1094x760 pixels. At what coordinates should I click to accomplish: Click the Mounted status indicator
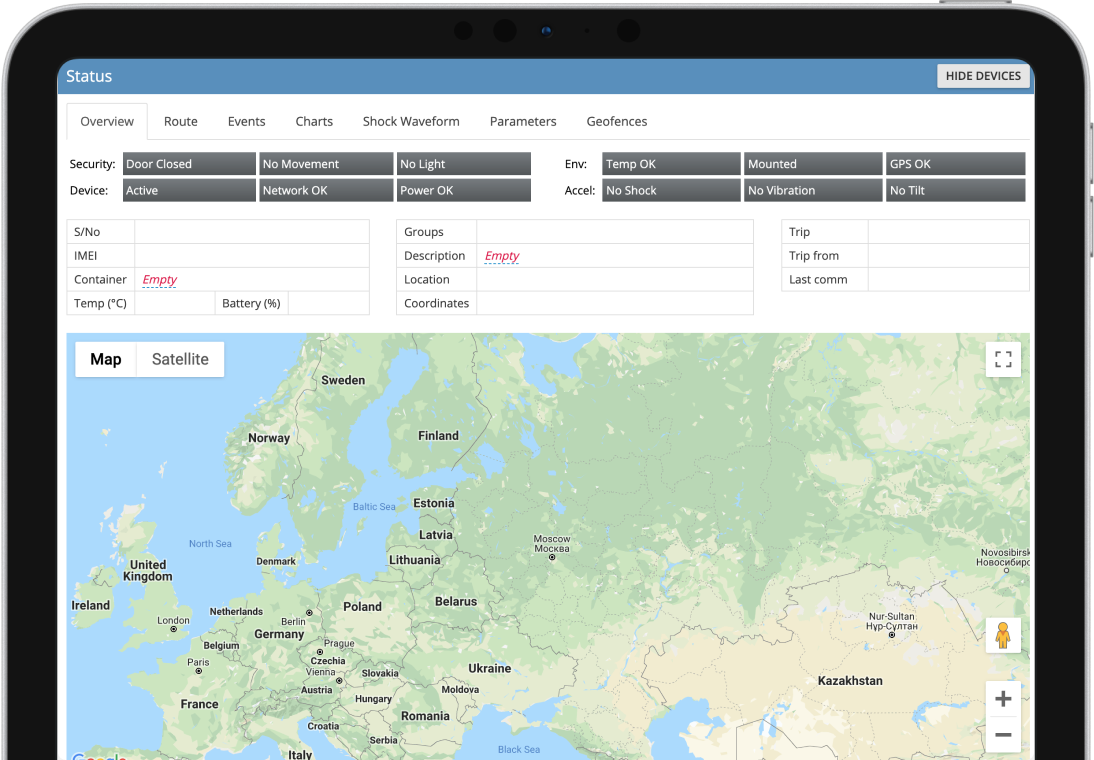(x=813, y=164)
